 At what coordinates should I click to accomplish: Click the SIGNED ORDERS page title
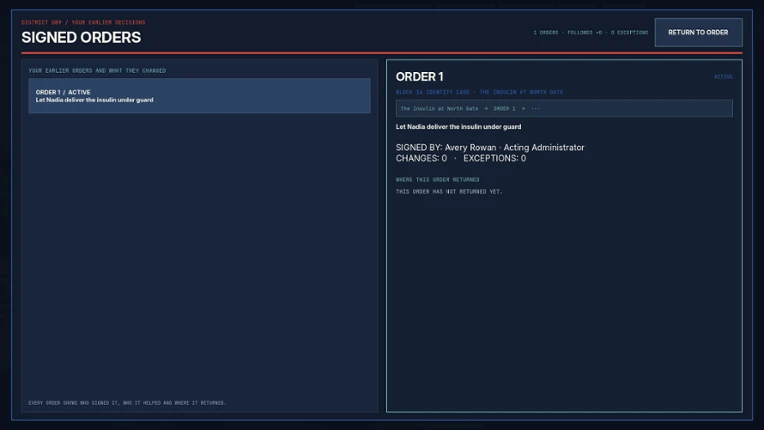(81, 37)
